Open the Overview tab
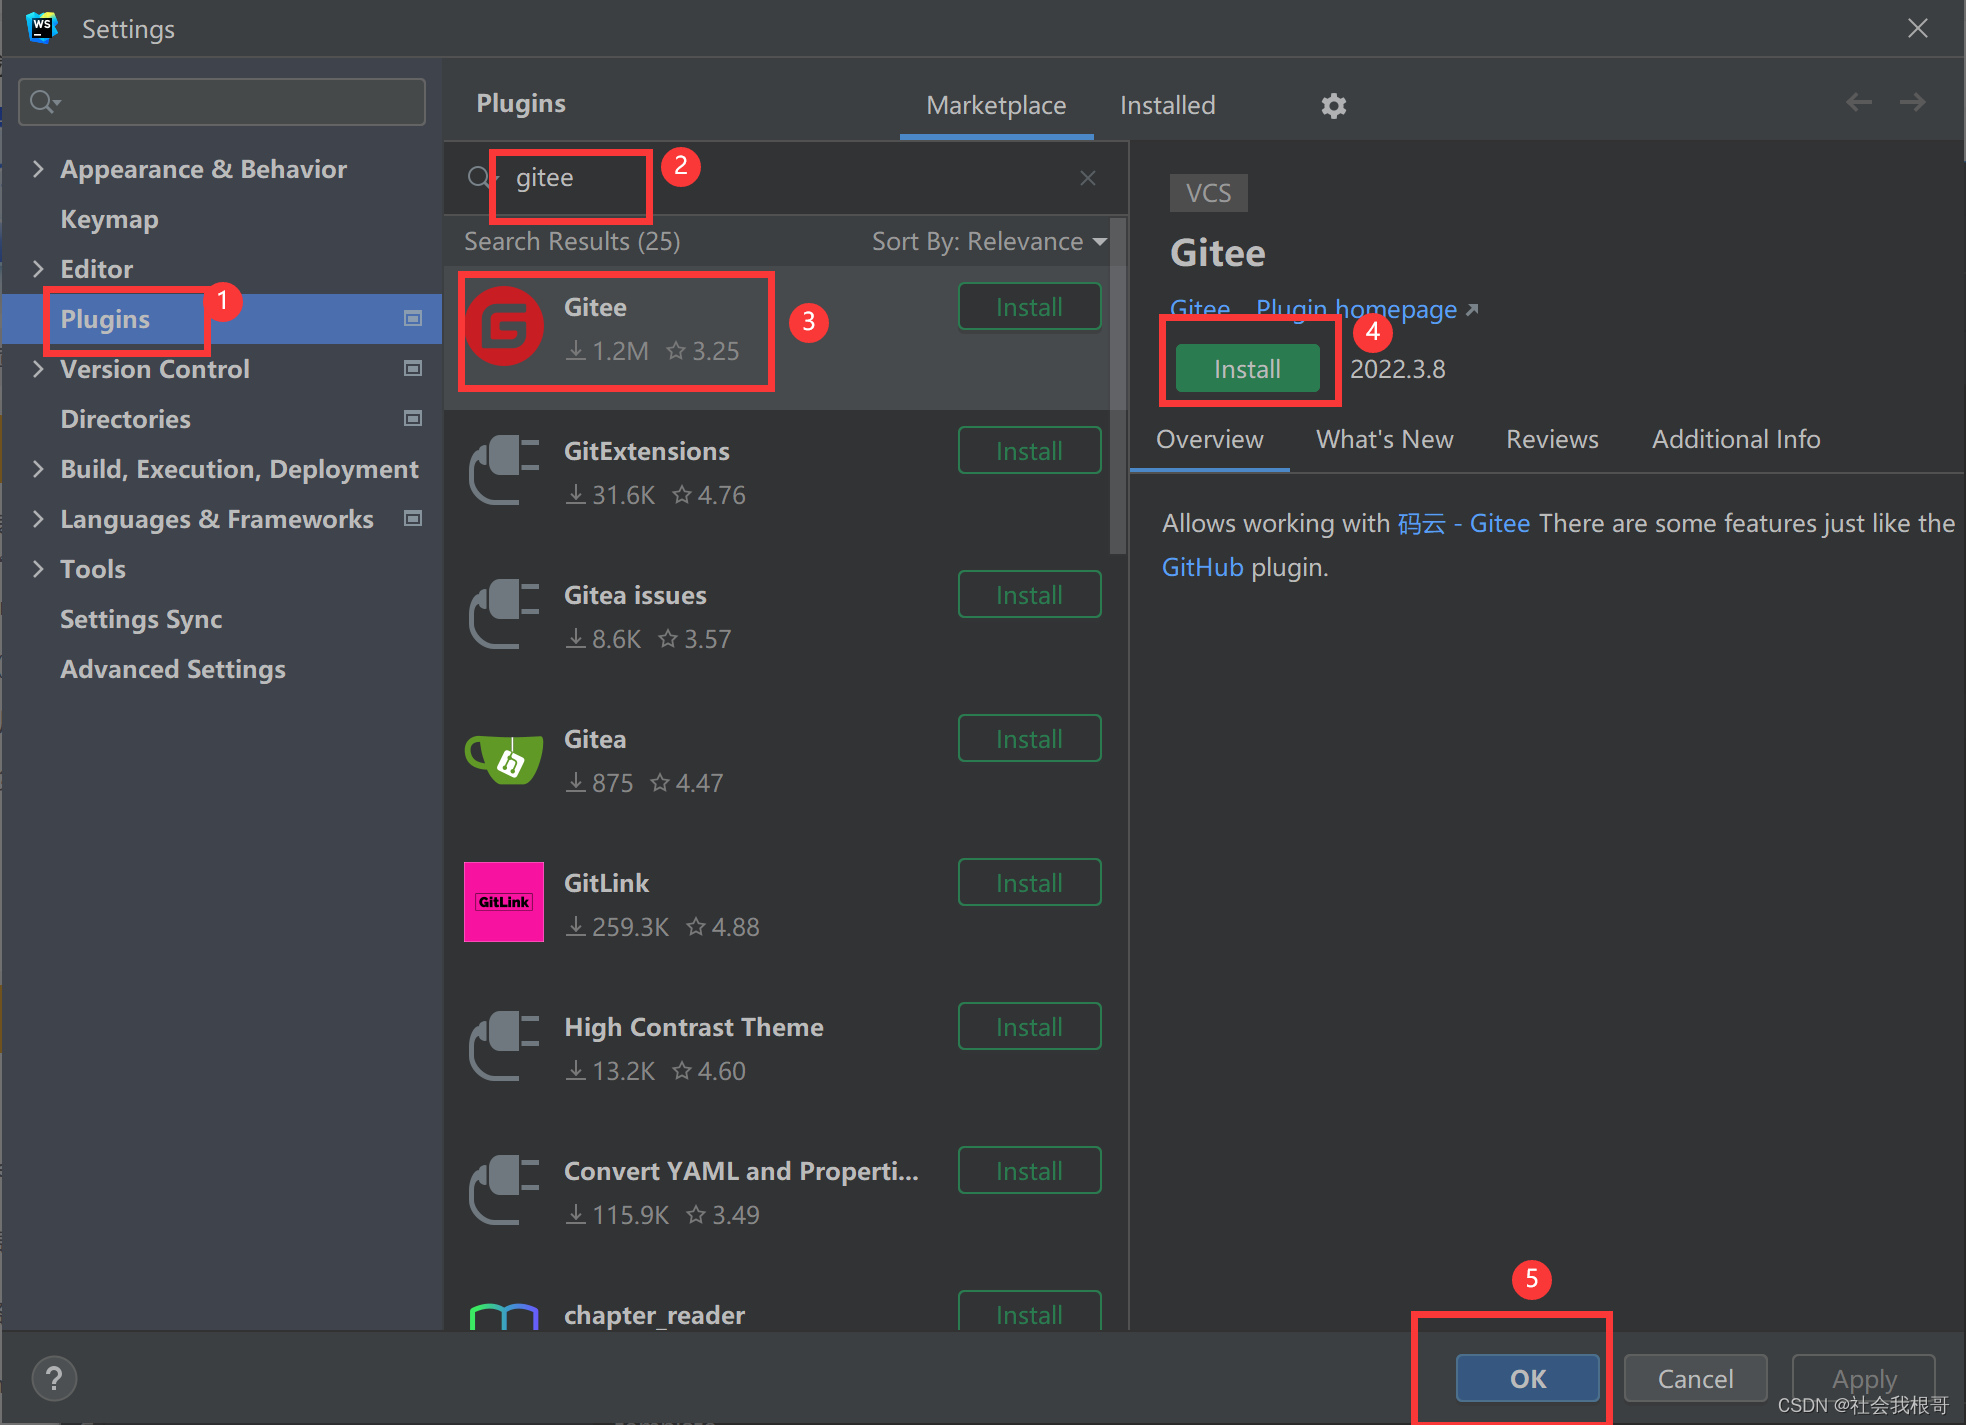The height and width of the screenshot is (1425, 1966). tap(1209, 439)
